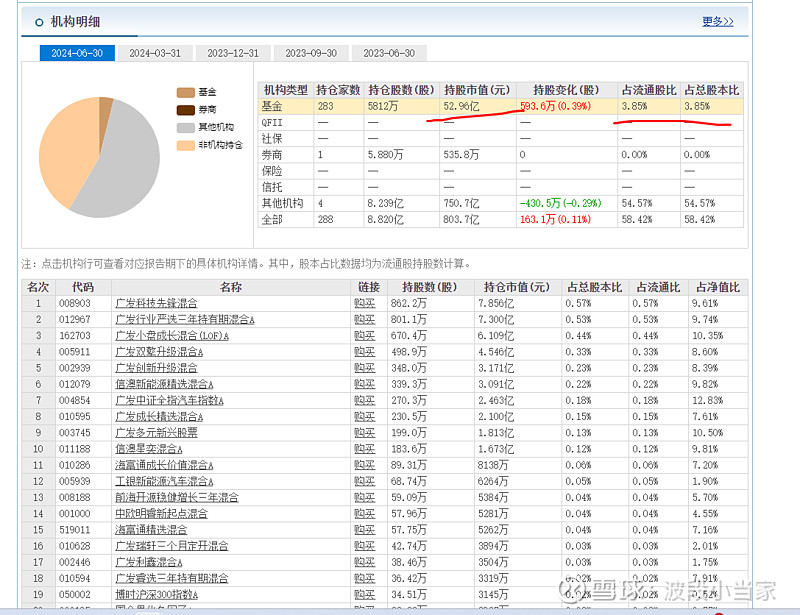Click the 持仓市值(元) column header
This screenshot has width=800, height=615.
517,287
